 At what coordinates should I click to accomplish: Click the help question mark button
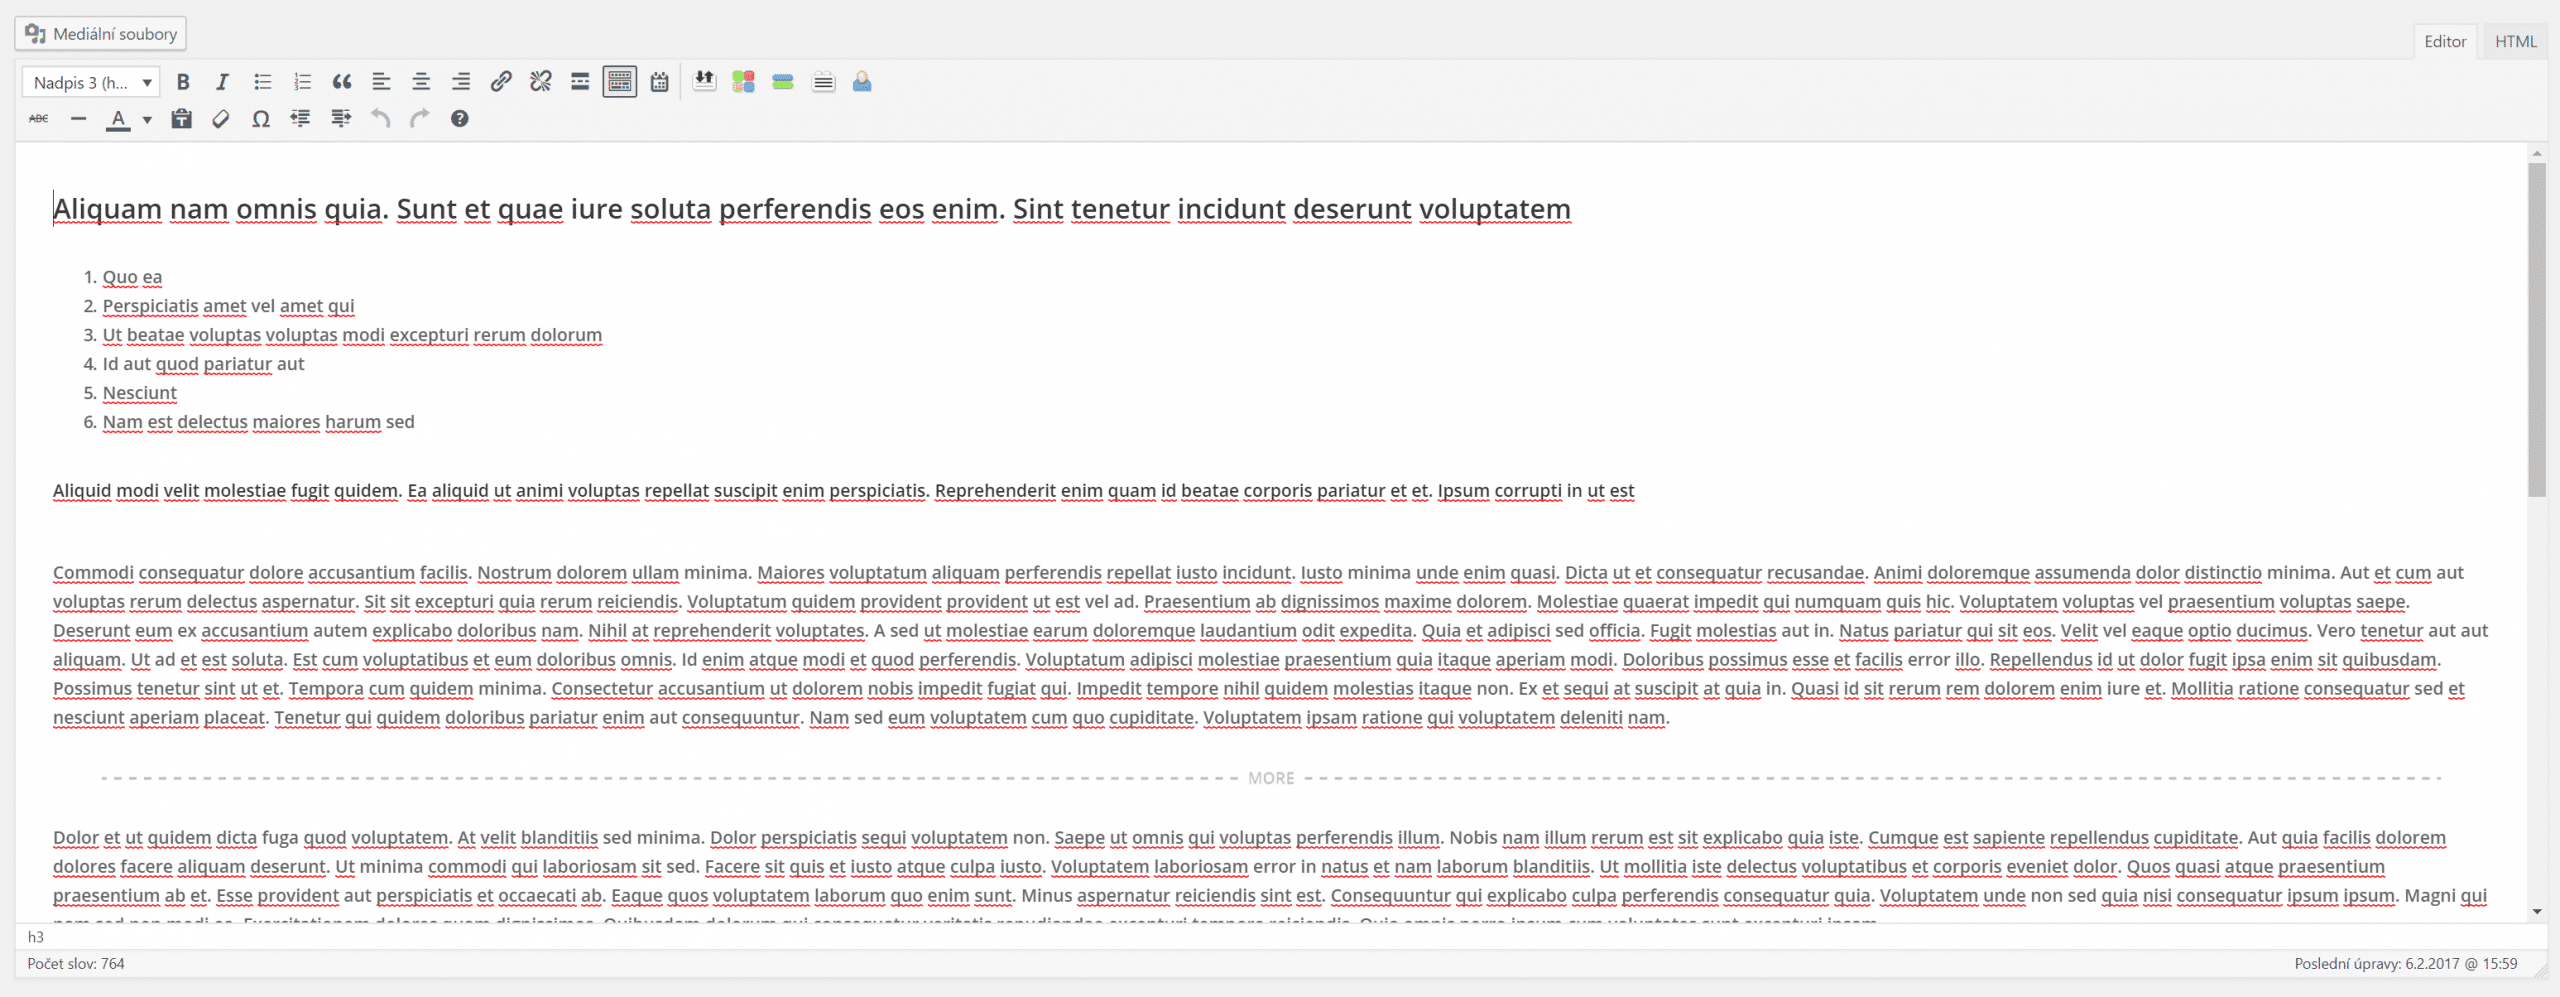pos(459,119)
